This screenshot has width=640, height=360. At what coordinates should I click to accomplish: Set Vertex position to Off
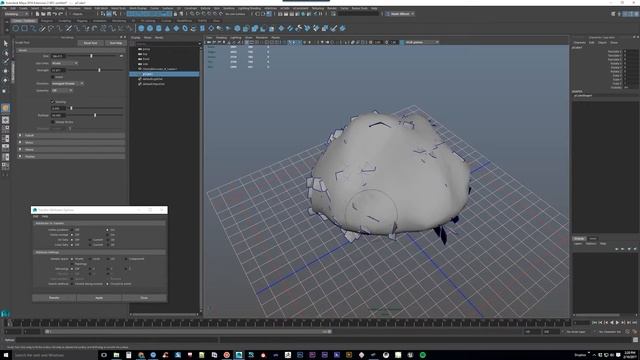click(x=72, y=230)
